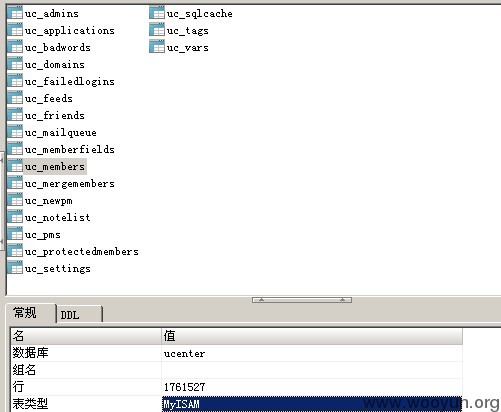Click the table icon beside uc_feeds
501x412 pixels.
(15, 98)
